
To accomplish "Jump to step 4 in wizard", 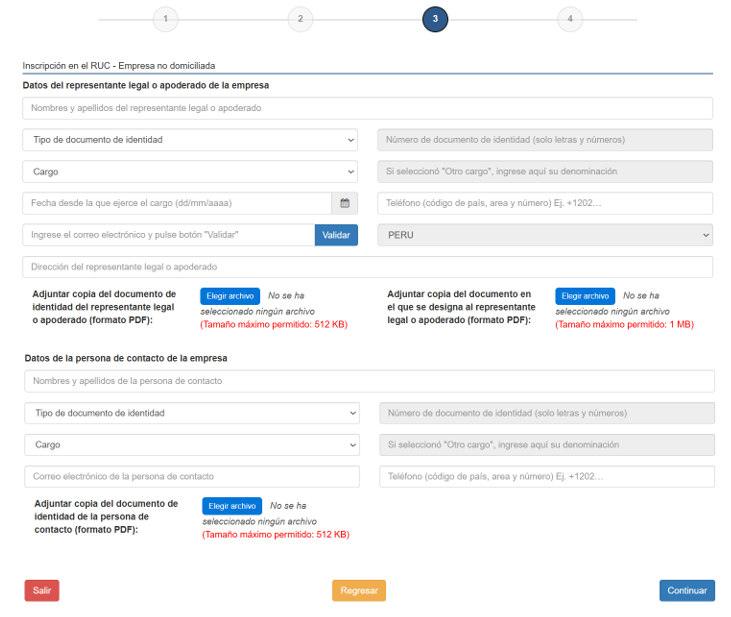I will click(x=570, y=19).
